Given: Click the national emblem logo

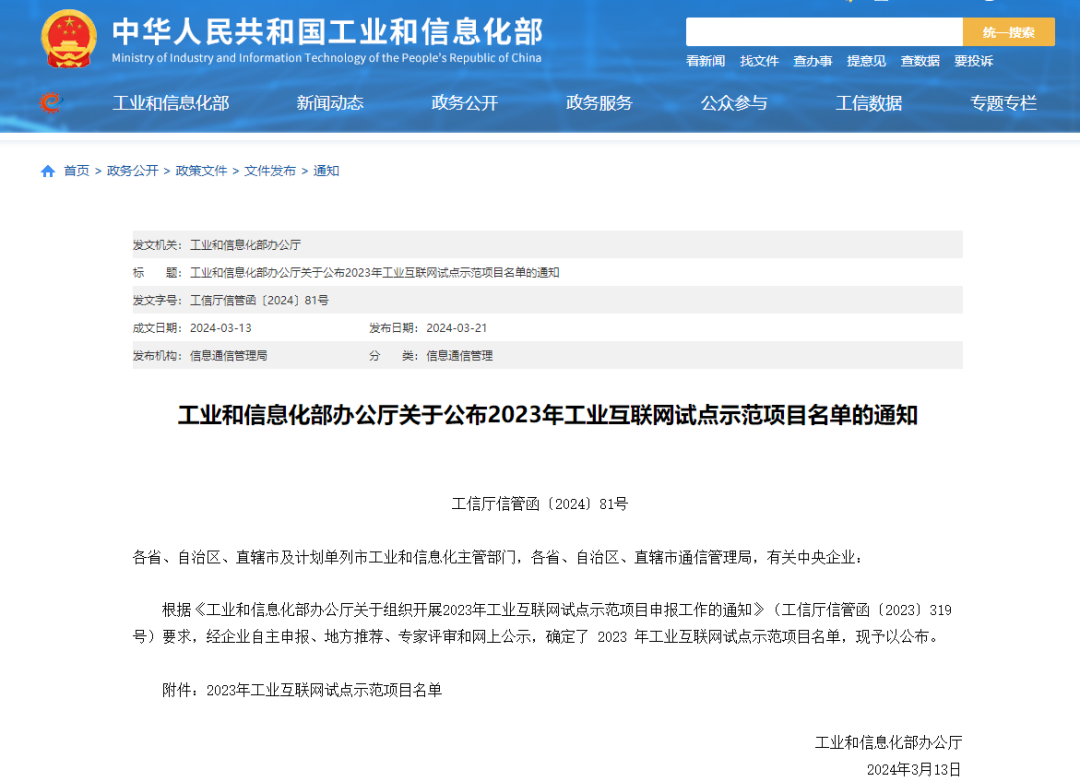Looking at the screenshot, I should click(x=69, y=39).
